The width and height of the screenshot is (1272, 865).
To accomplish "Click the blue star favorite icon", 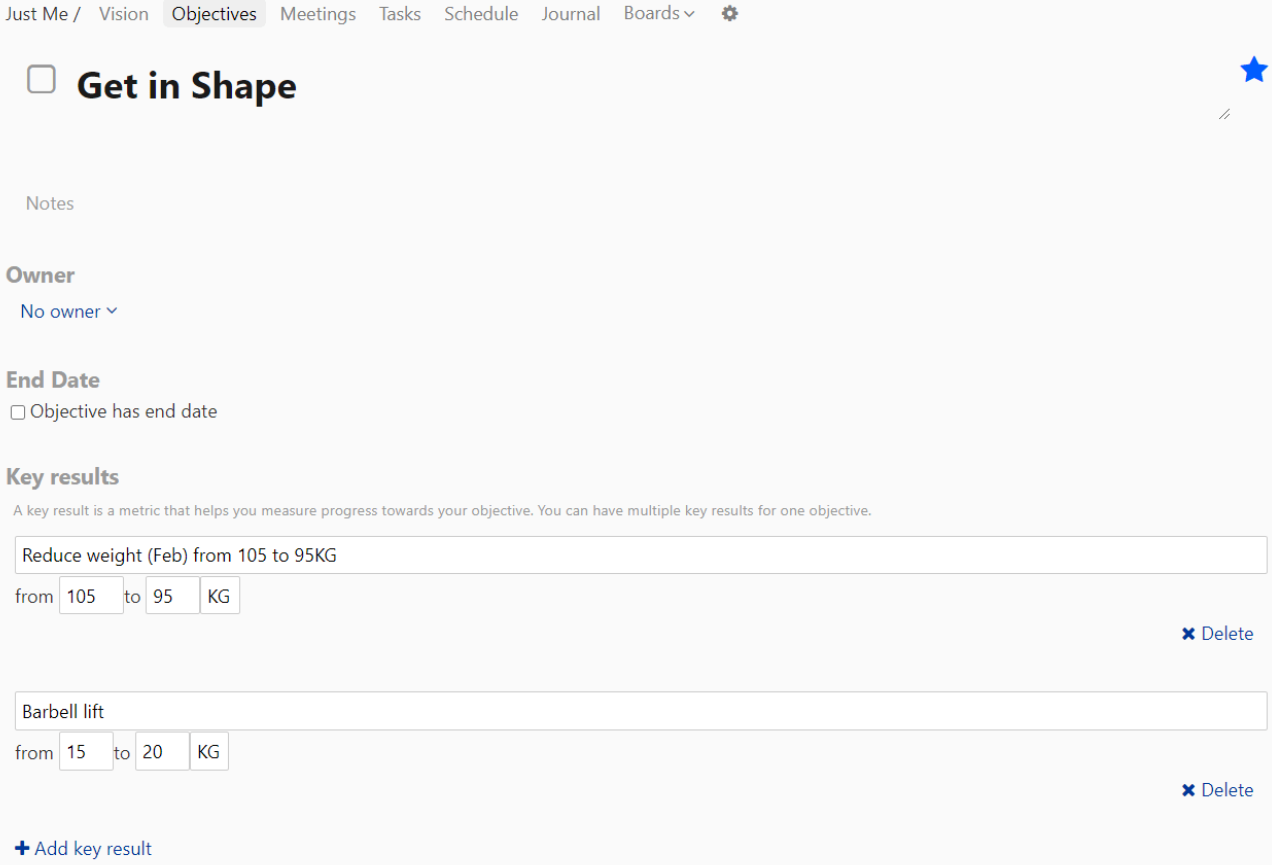I will point(1254,70).
